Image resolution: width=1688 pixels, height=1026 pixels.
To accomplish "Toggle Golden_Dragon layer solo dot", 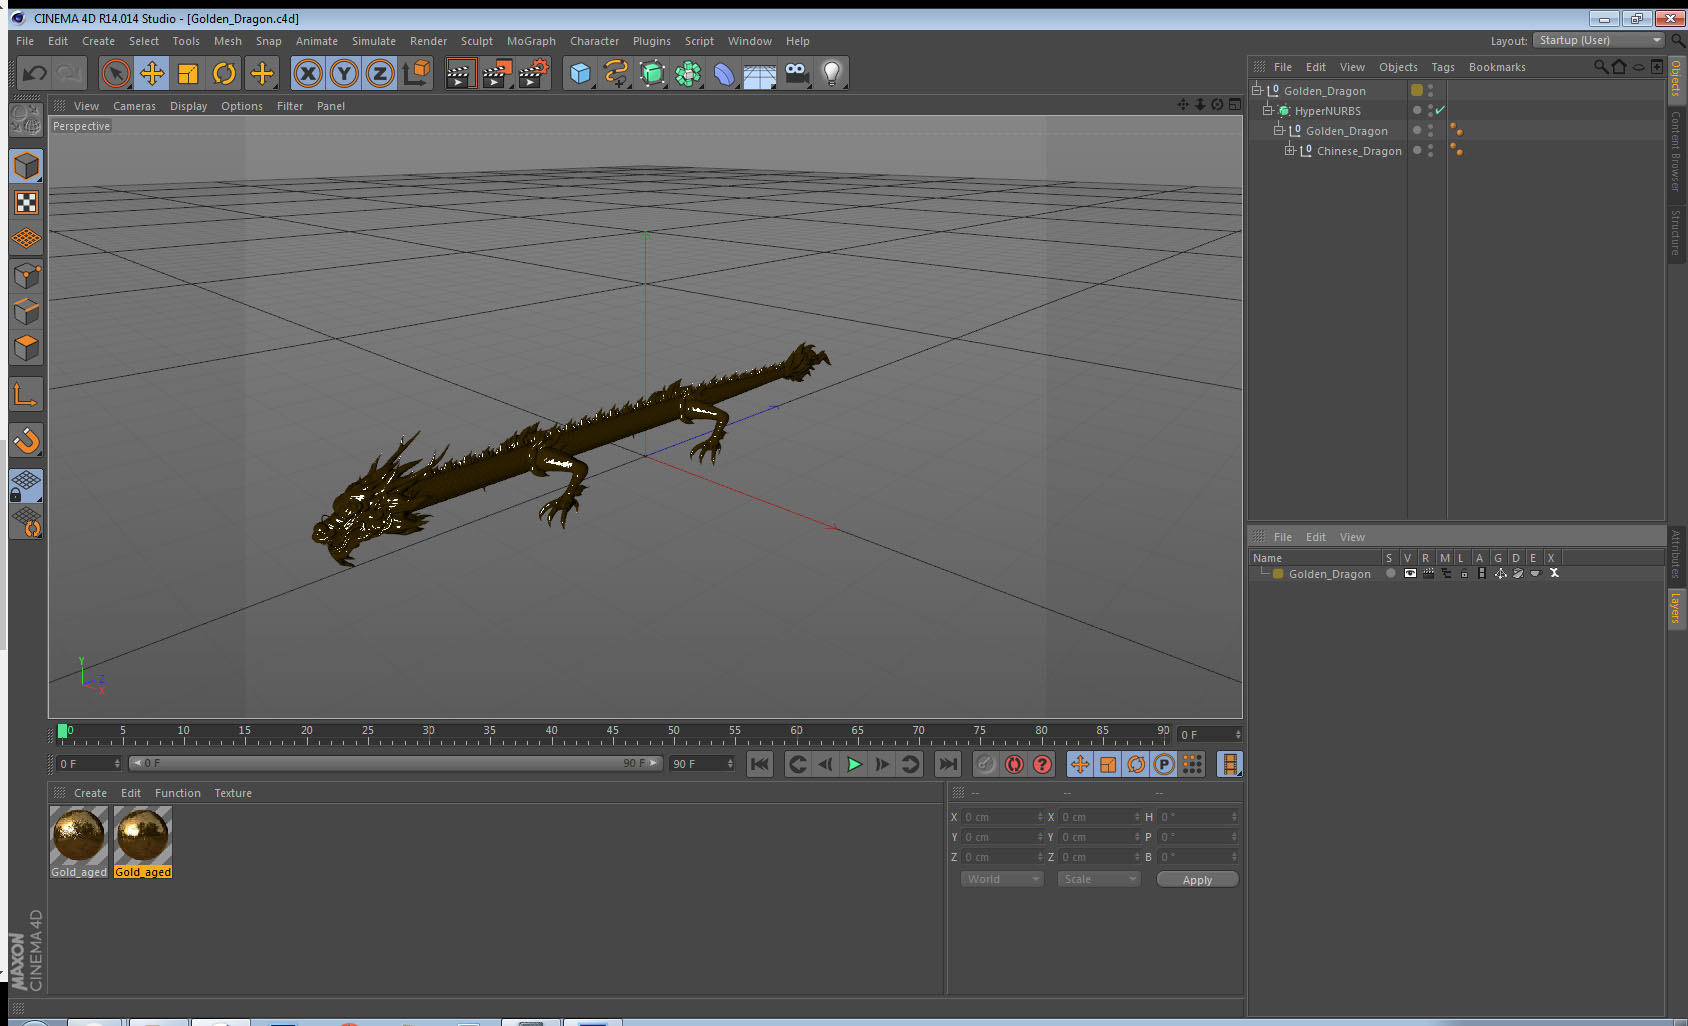I will (1390, 573).
